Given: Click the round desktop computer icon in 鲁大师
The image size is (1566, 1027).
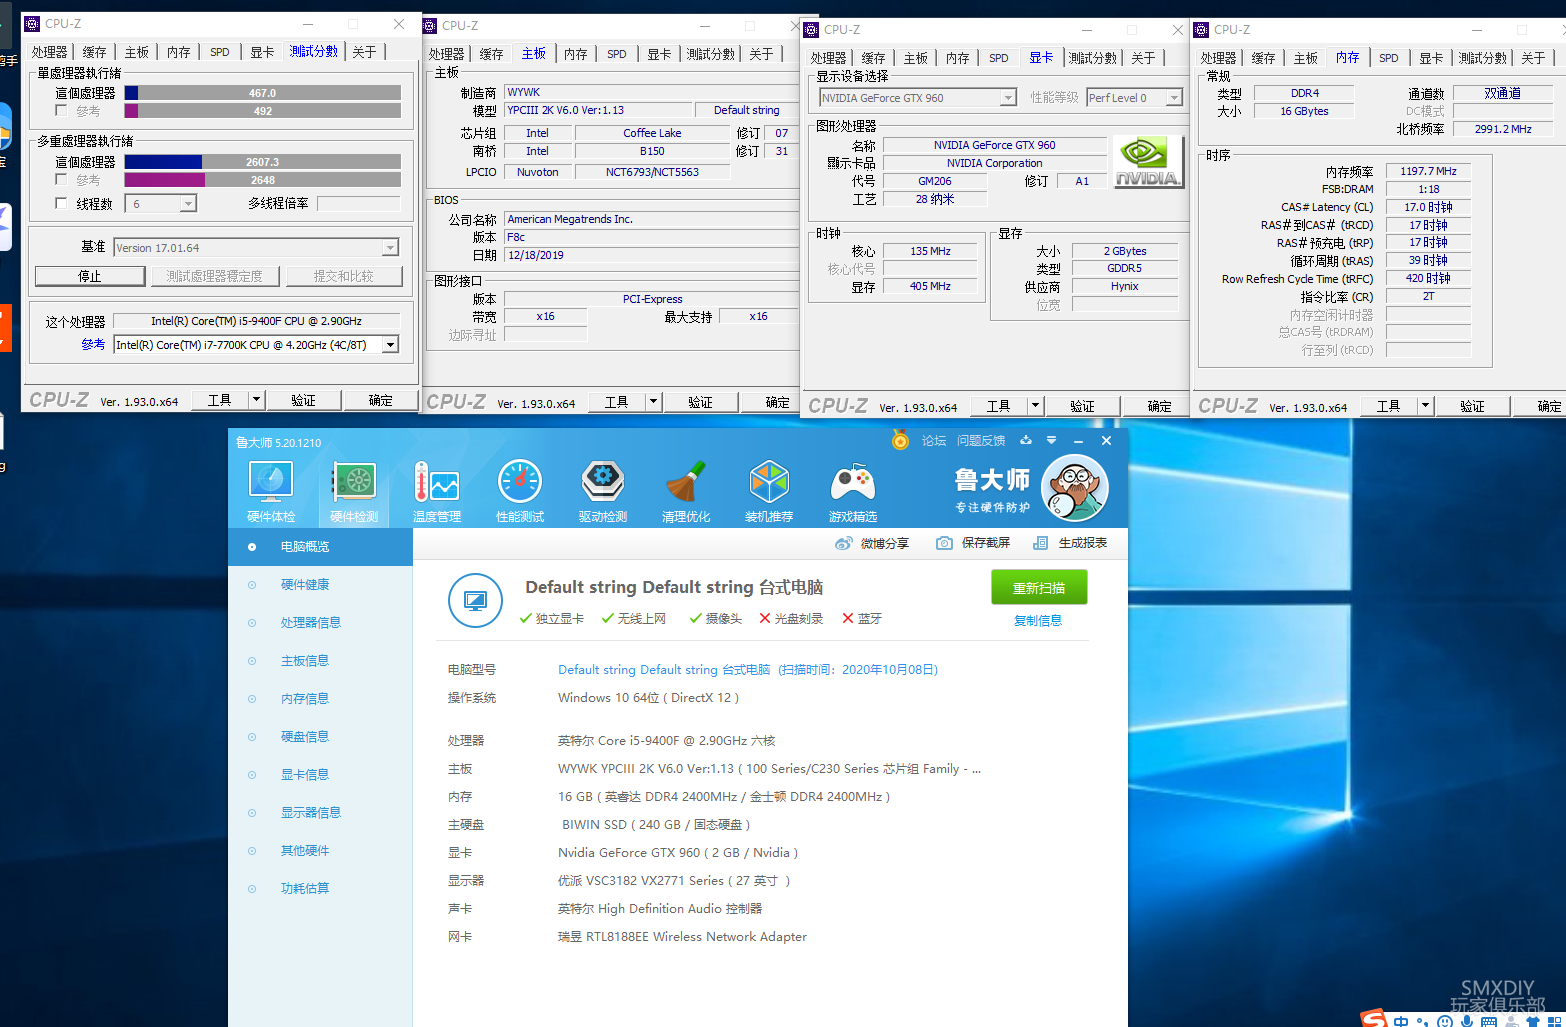Looking at the screenshot, I should 475,601.
